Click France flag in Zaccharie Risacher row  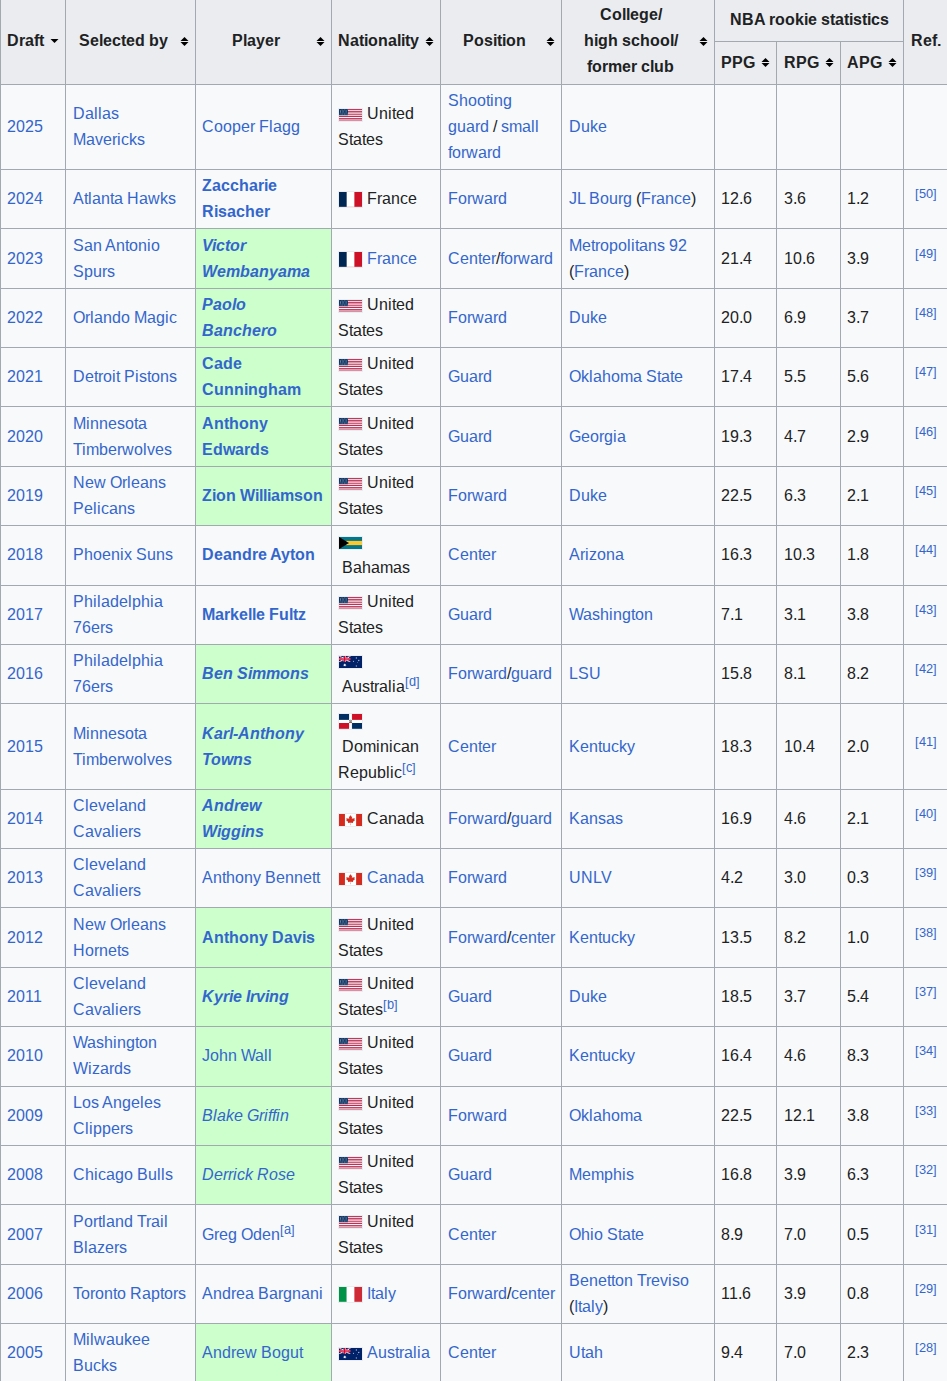pos(350,199)
